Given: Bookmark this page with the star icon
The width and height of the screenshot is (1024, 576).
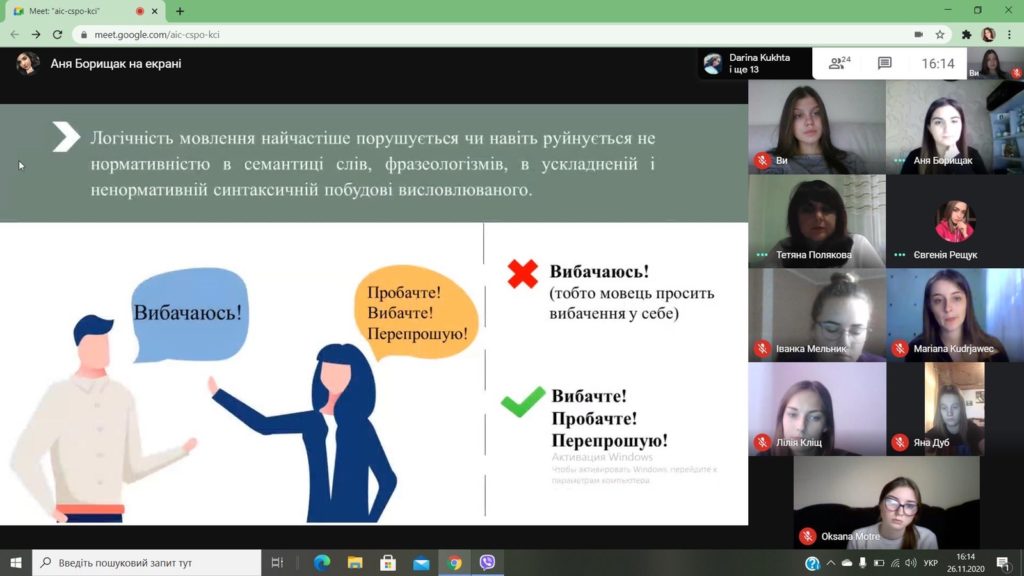Looking at the screenshot, I should [x=940, y=35].
